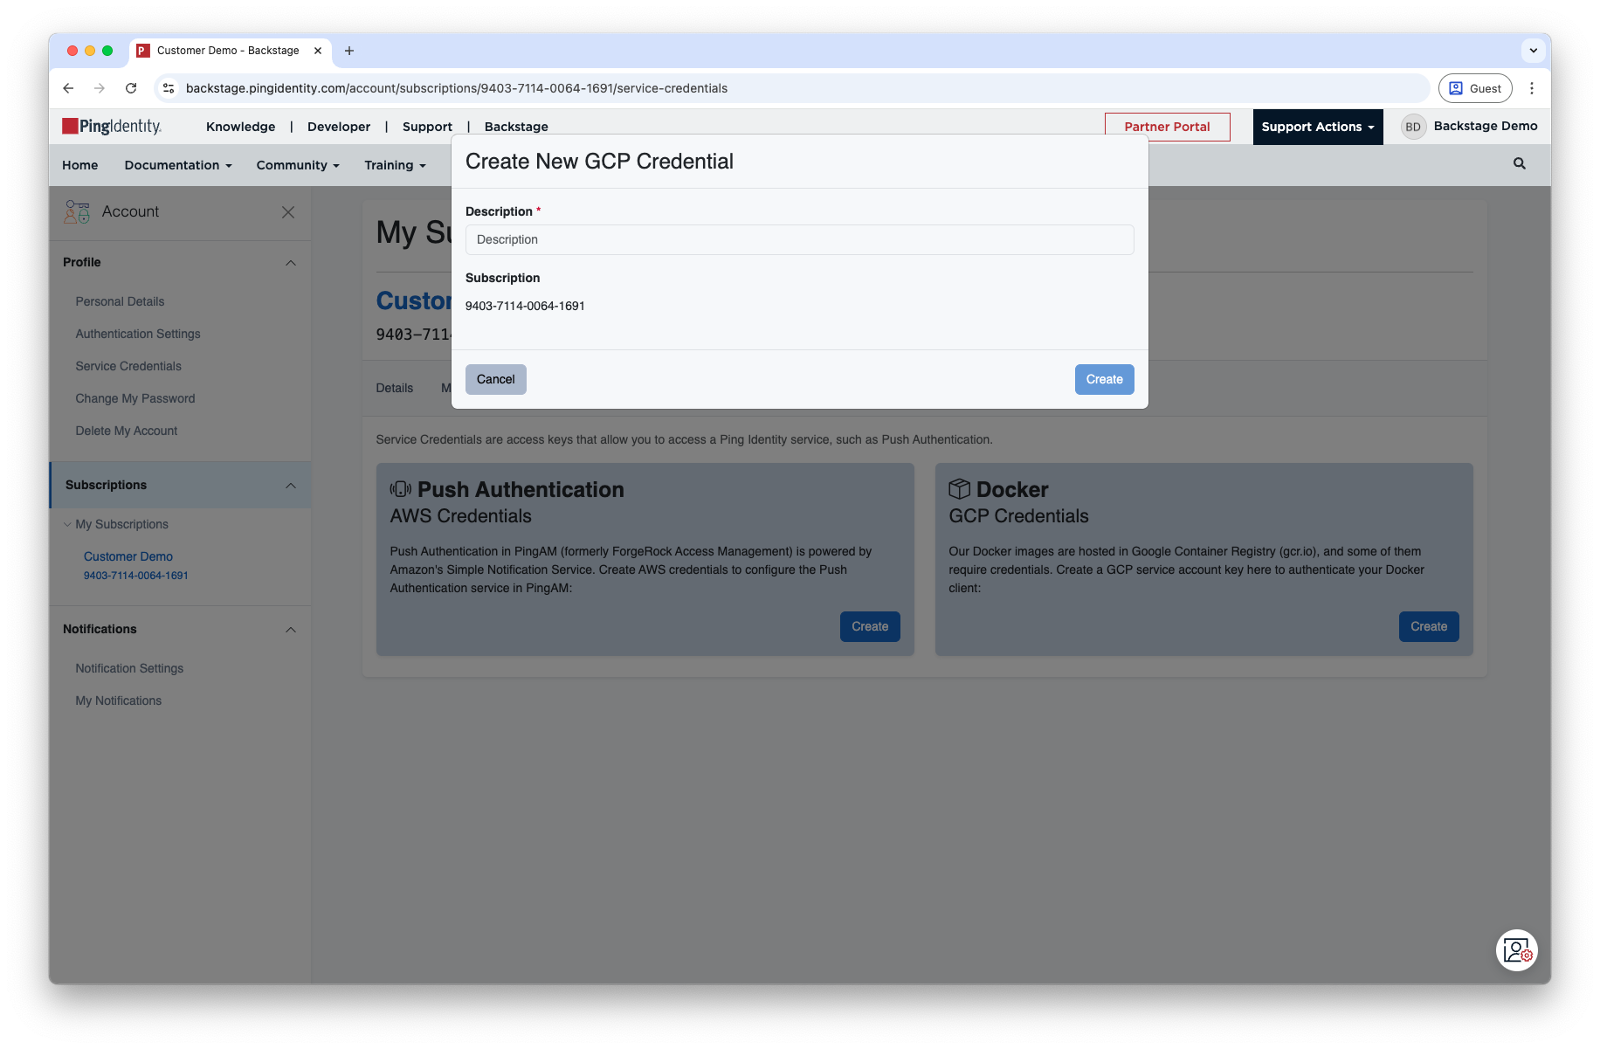Open a new browser tab
The height and width of the screenshot is (1049, 1600).
click(x=349, y=51)
